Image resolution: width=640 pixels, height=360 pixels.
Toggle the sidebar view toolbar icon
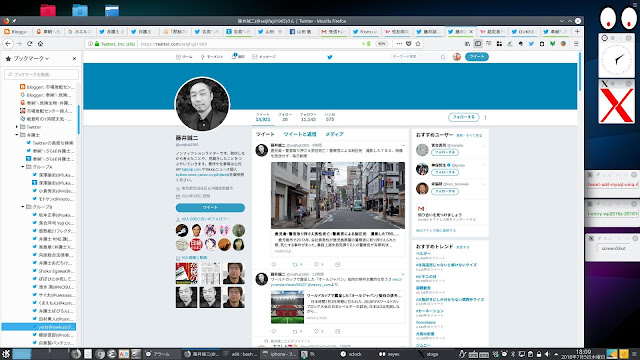coord(478,44)
